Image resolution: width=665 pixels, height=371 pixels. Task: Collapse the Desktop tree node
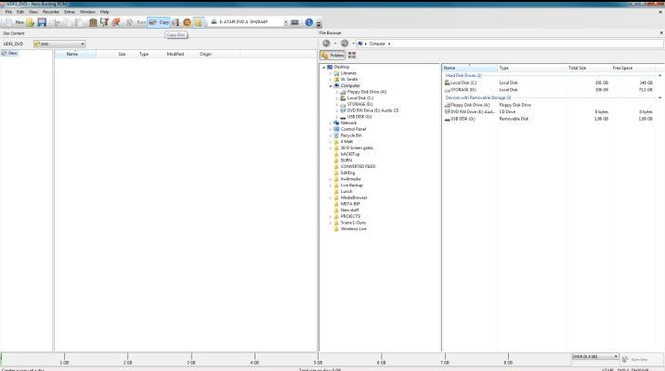pos(324,67)
